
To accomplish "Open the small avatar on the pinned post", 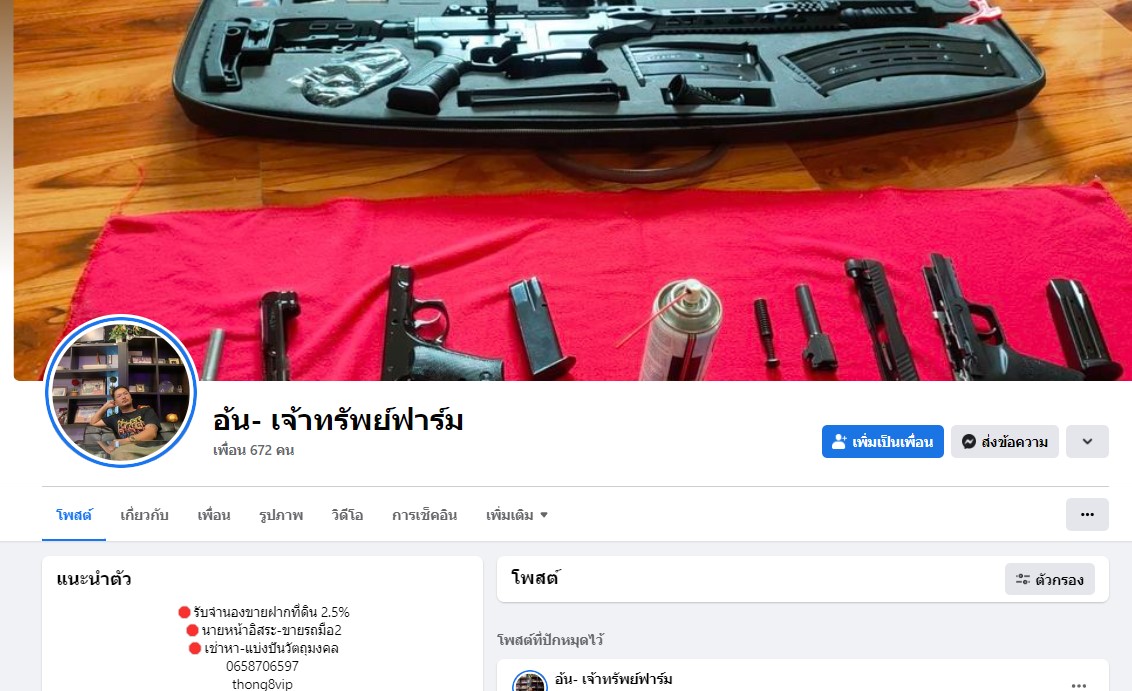I will pos(529,682).
